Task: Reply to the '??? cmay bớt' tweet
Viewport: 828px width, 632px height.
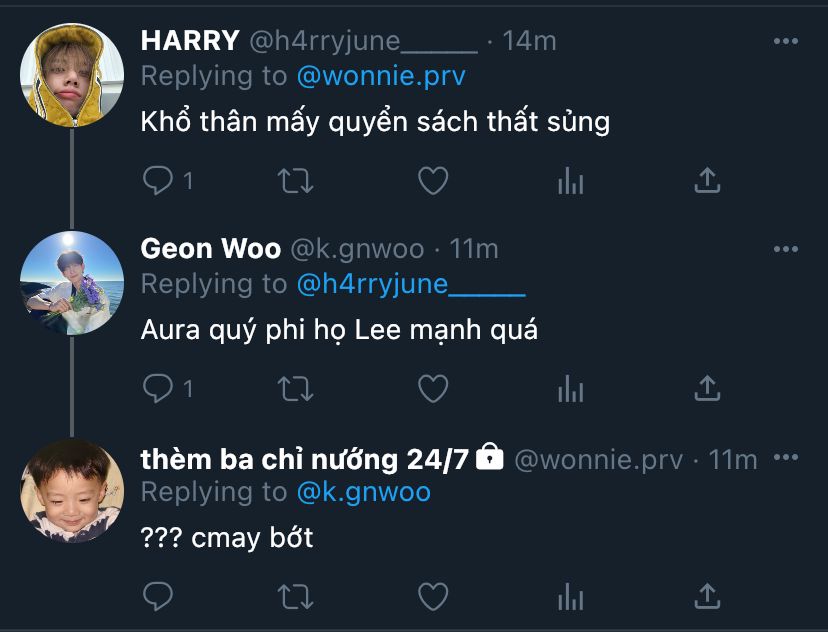Action: point(158,597)
